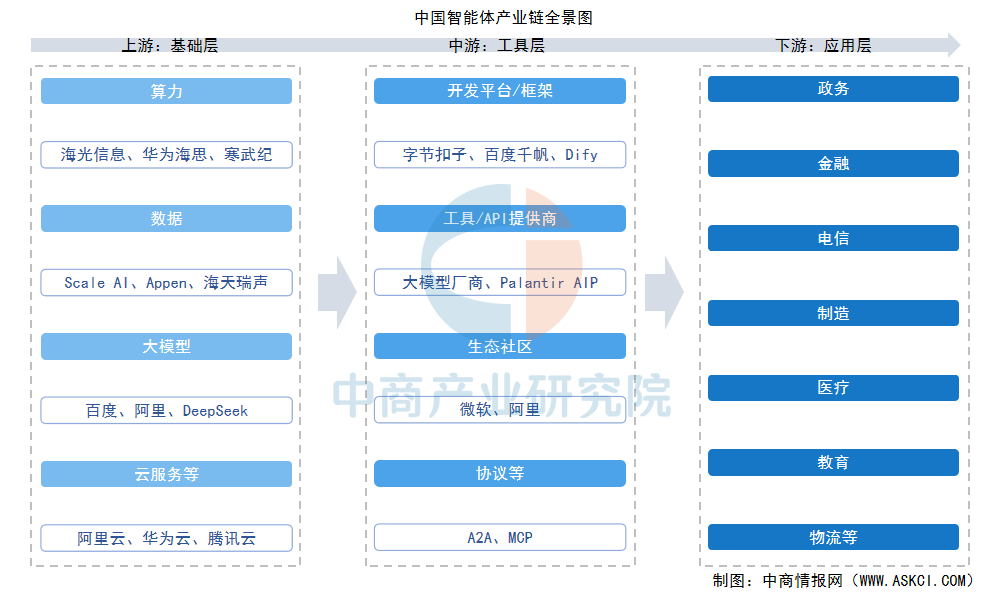
Task: Click the 上游：基础层 column label
Action: 169,45
